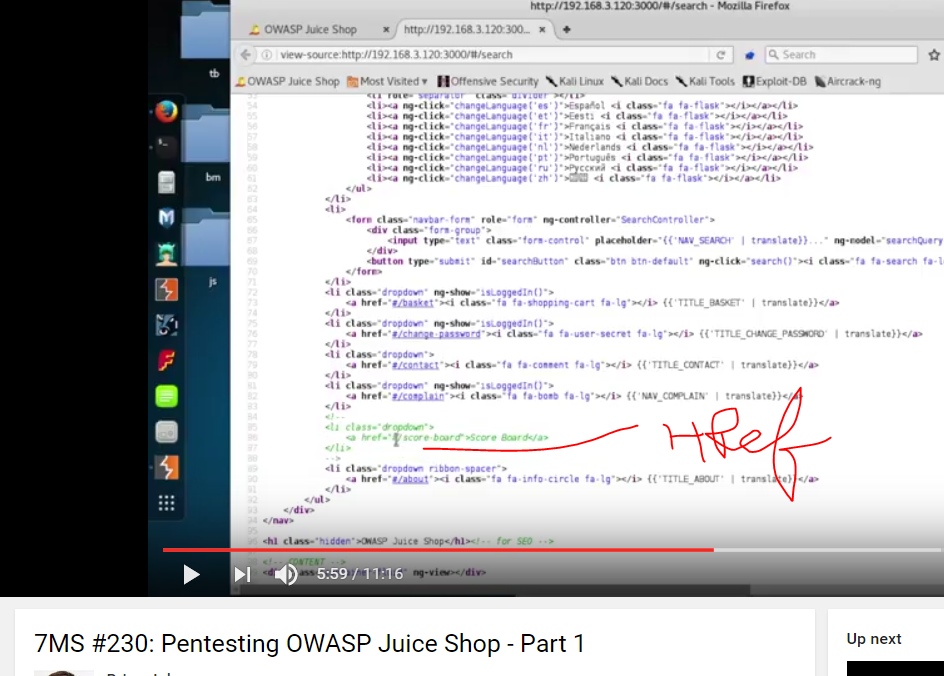The width and height of the screenshot is (944, 676).
Task: Open the OWASP Juice Shop browser tab
Action: point(311,29)
